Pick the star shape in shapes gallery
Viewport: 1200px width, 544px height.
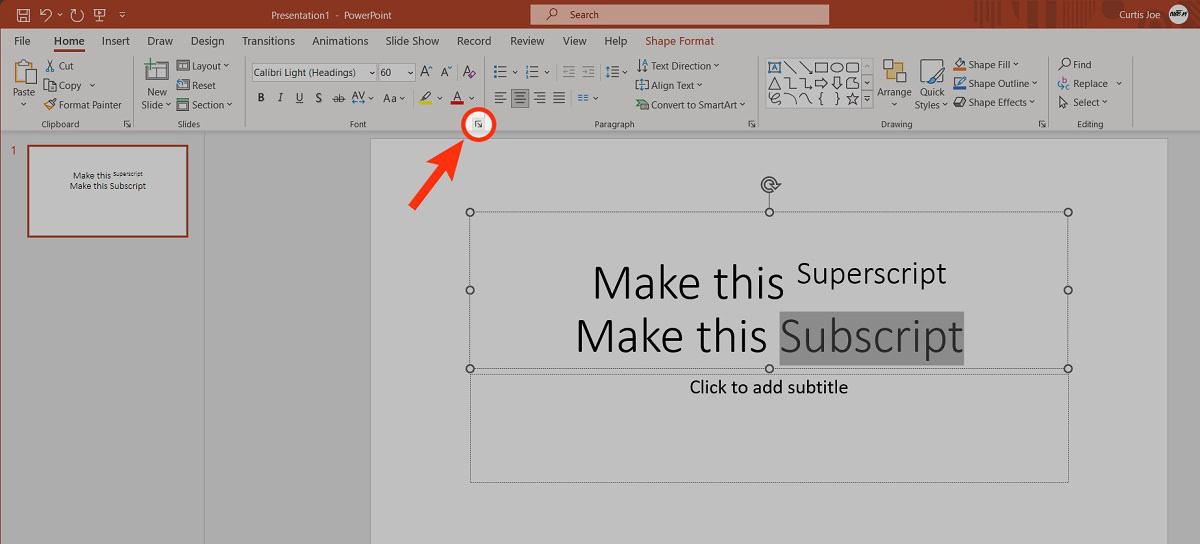pyautogui.click(x=852, y=99)
